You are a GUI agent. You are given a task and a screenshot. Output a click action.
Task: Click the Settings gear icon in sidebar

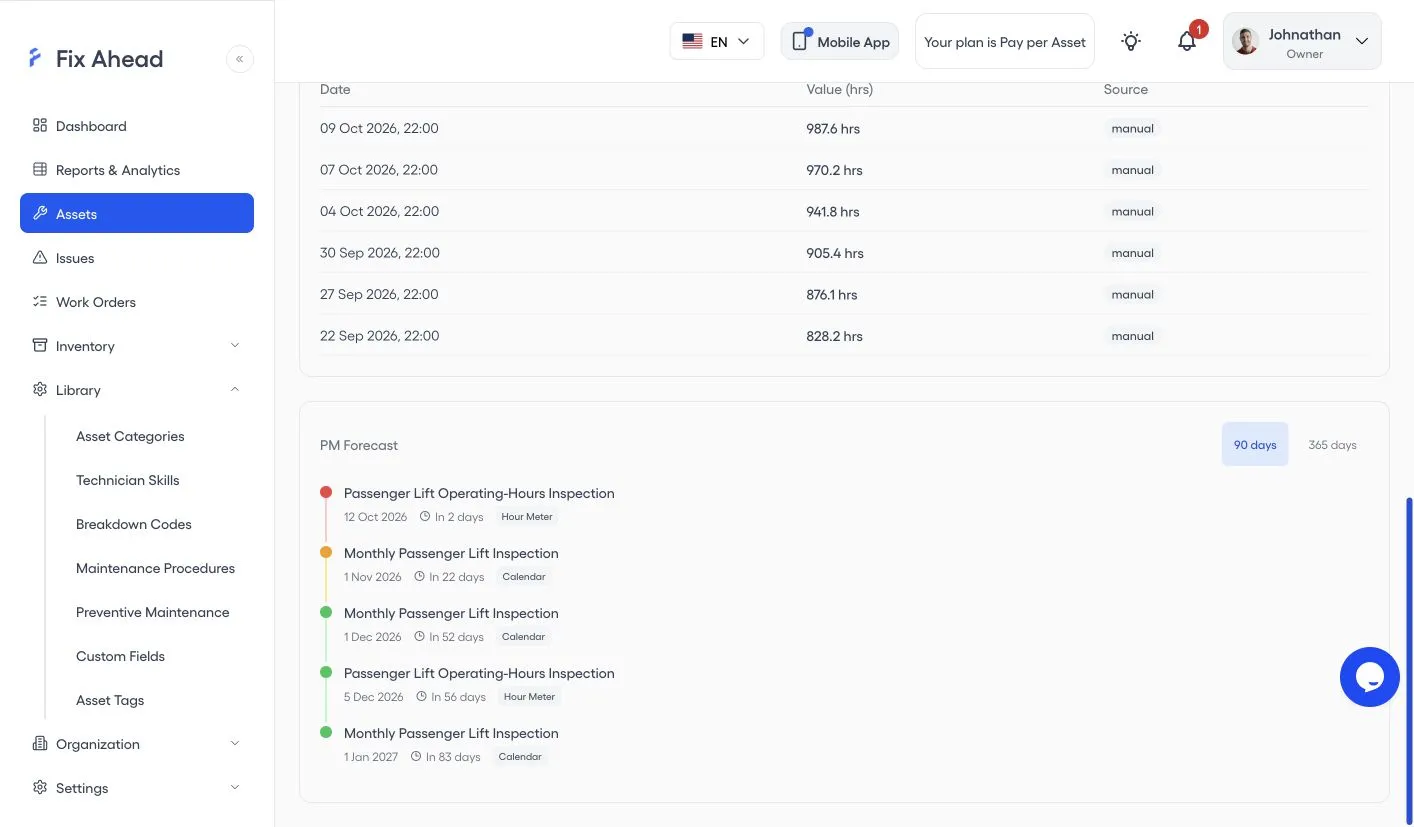40,787
